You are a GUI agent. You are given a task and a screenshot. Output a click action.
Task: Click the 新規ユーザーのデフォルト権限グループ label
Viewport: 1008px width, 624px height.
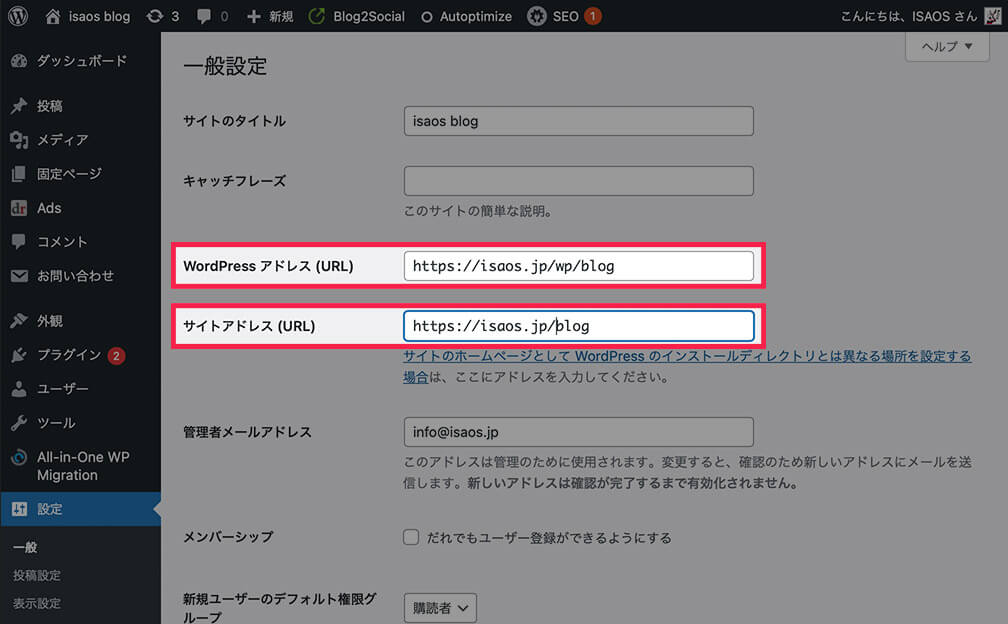[280, 607]
